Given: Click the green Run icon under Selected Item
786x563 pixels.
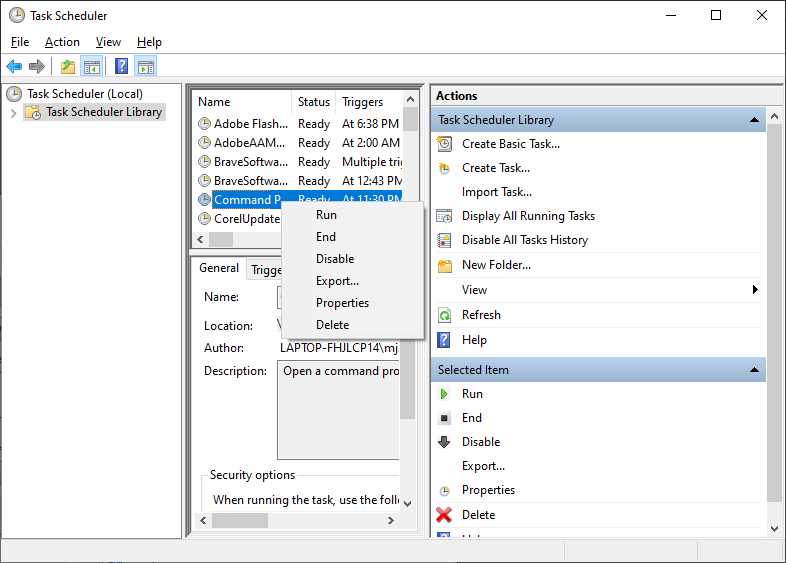Looking at the screenshot, I should pyautogui.click(x=444, y=394).
